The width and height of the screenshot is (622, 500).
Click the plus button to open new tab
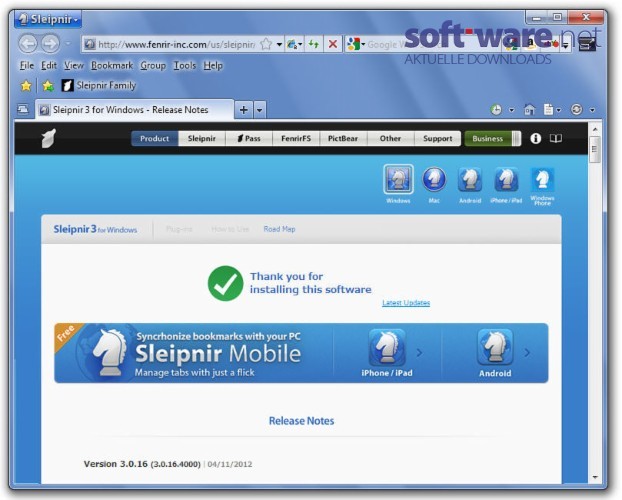pyautogui.click(x=244, y=110)
